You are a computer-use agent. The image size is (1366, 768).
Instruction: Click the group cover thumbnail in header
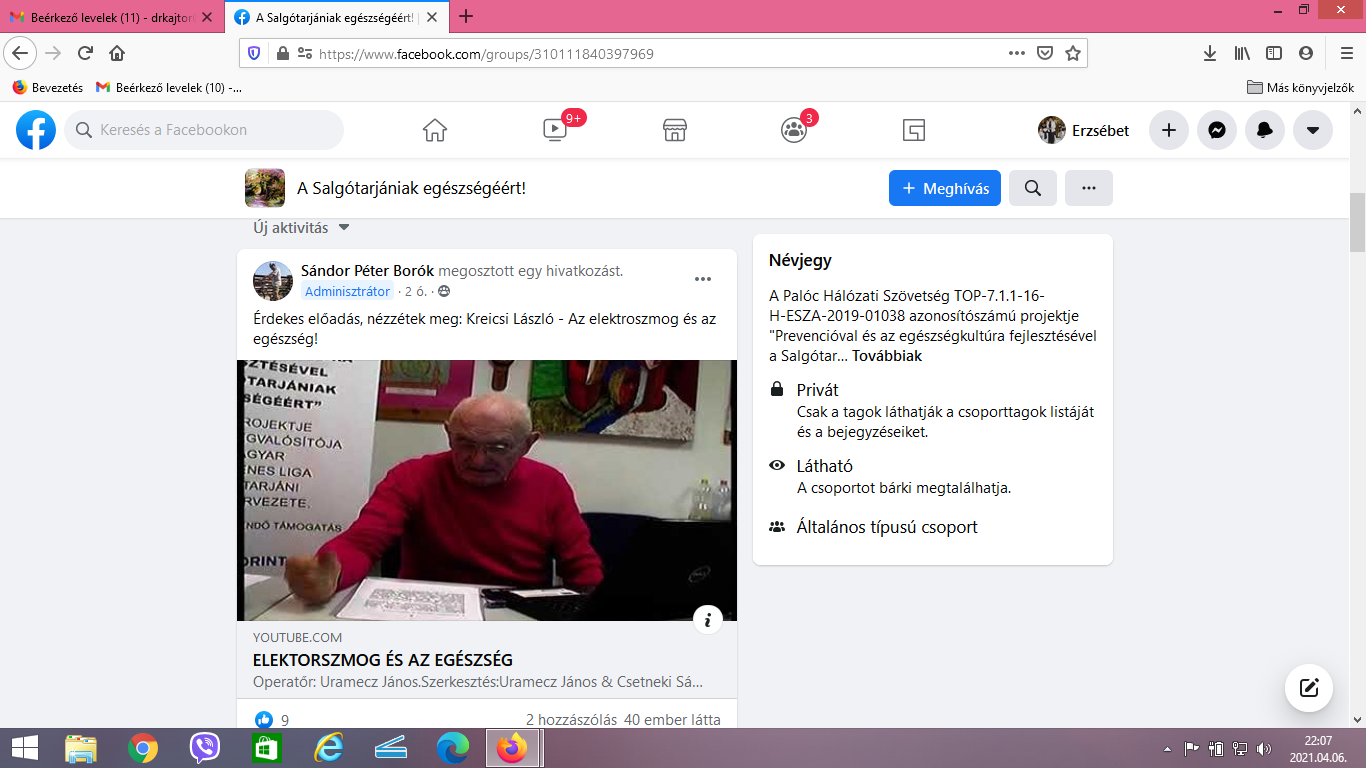point(265,188)
